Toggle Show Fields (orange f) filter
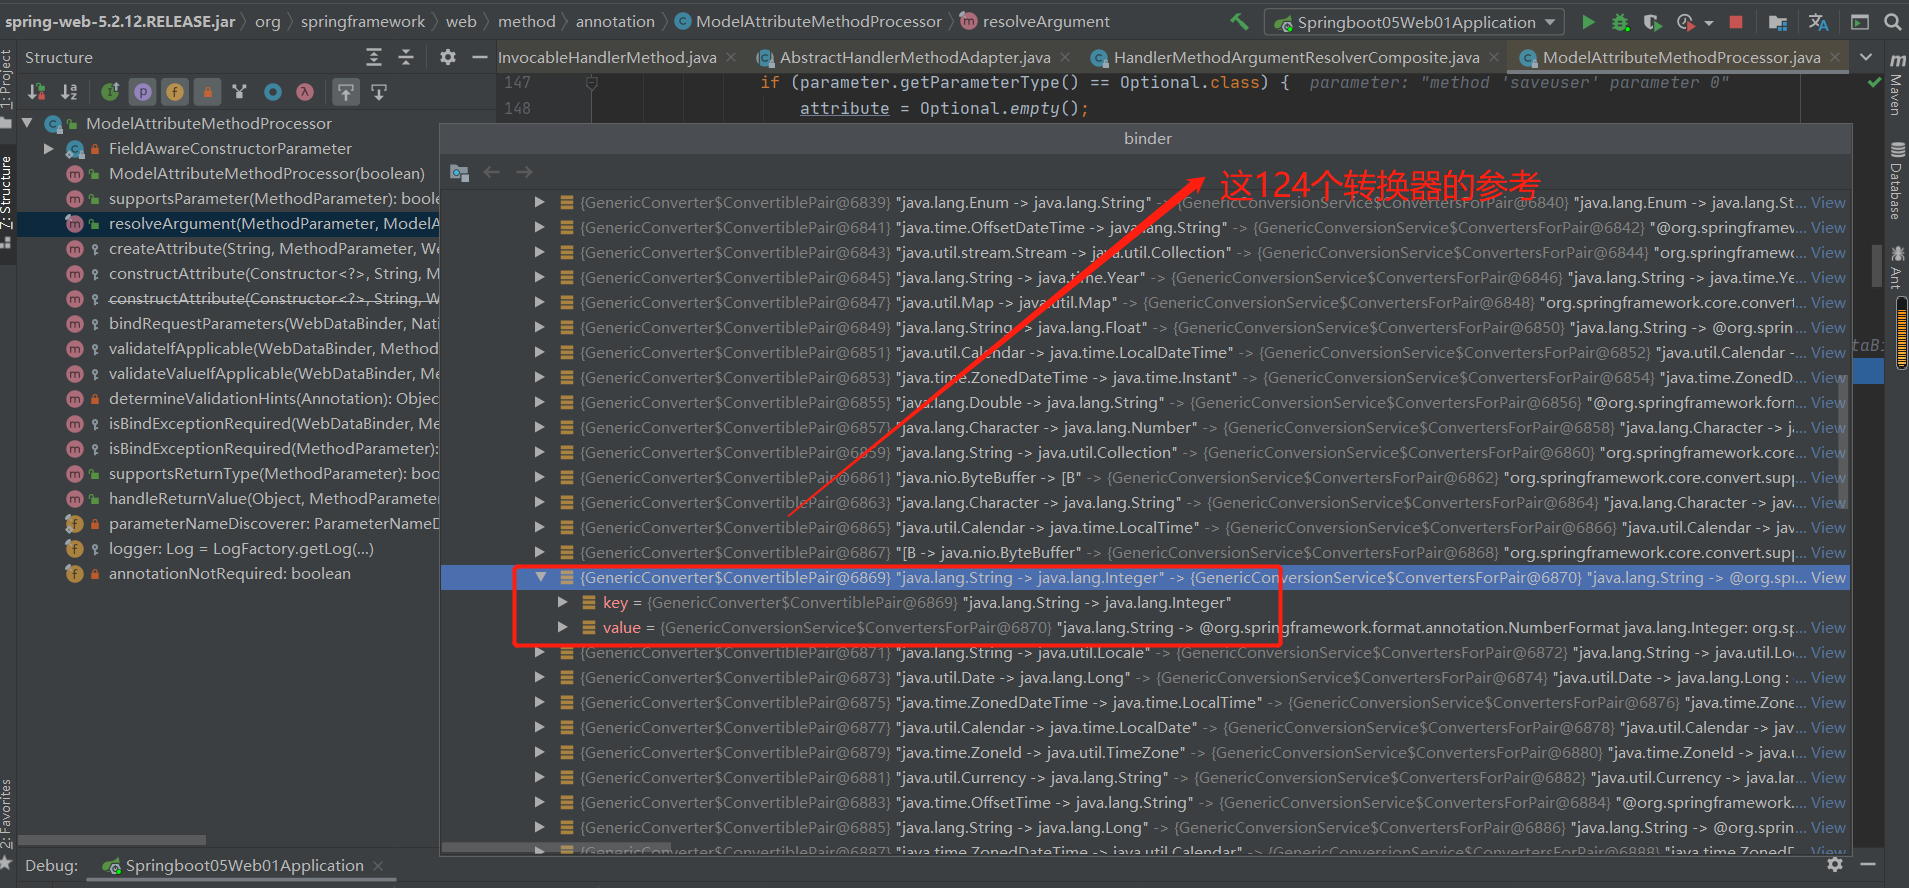The image size is (1909, 888). click(175, 92)
